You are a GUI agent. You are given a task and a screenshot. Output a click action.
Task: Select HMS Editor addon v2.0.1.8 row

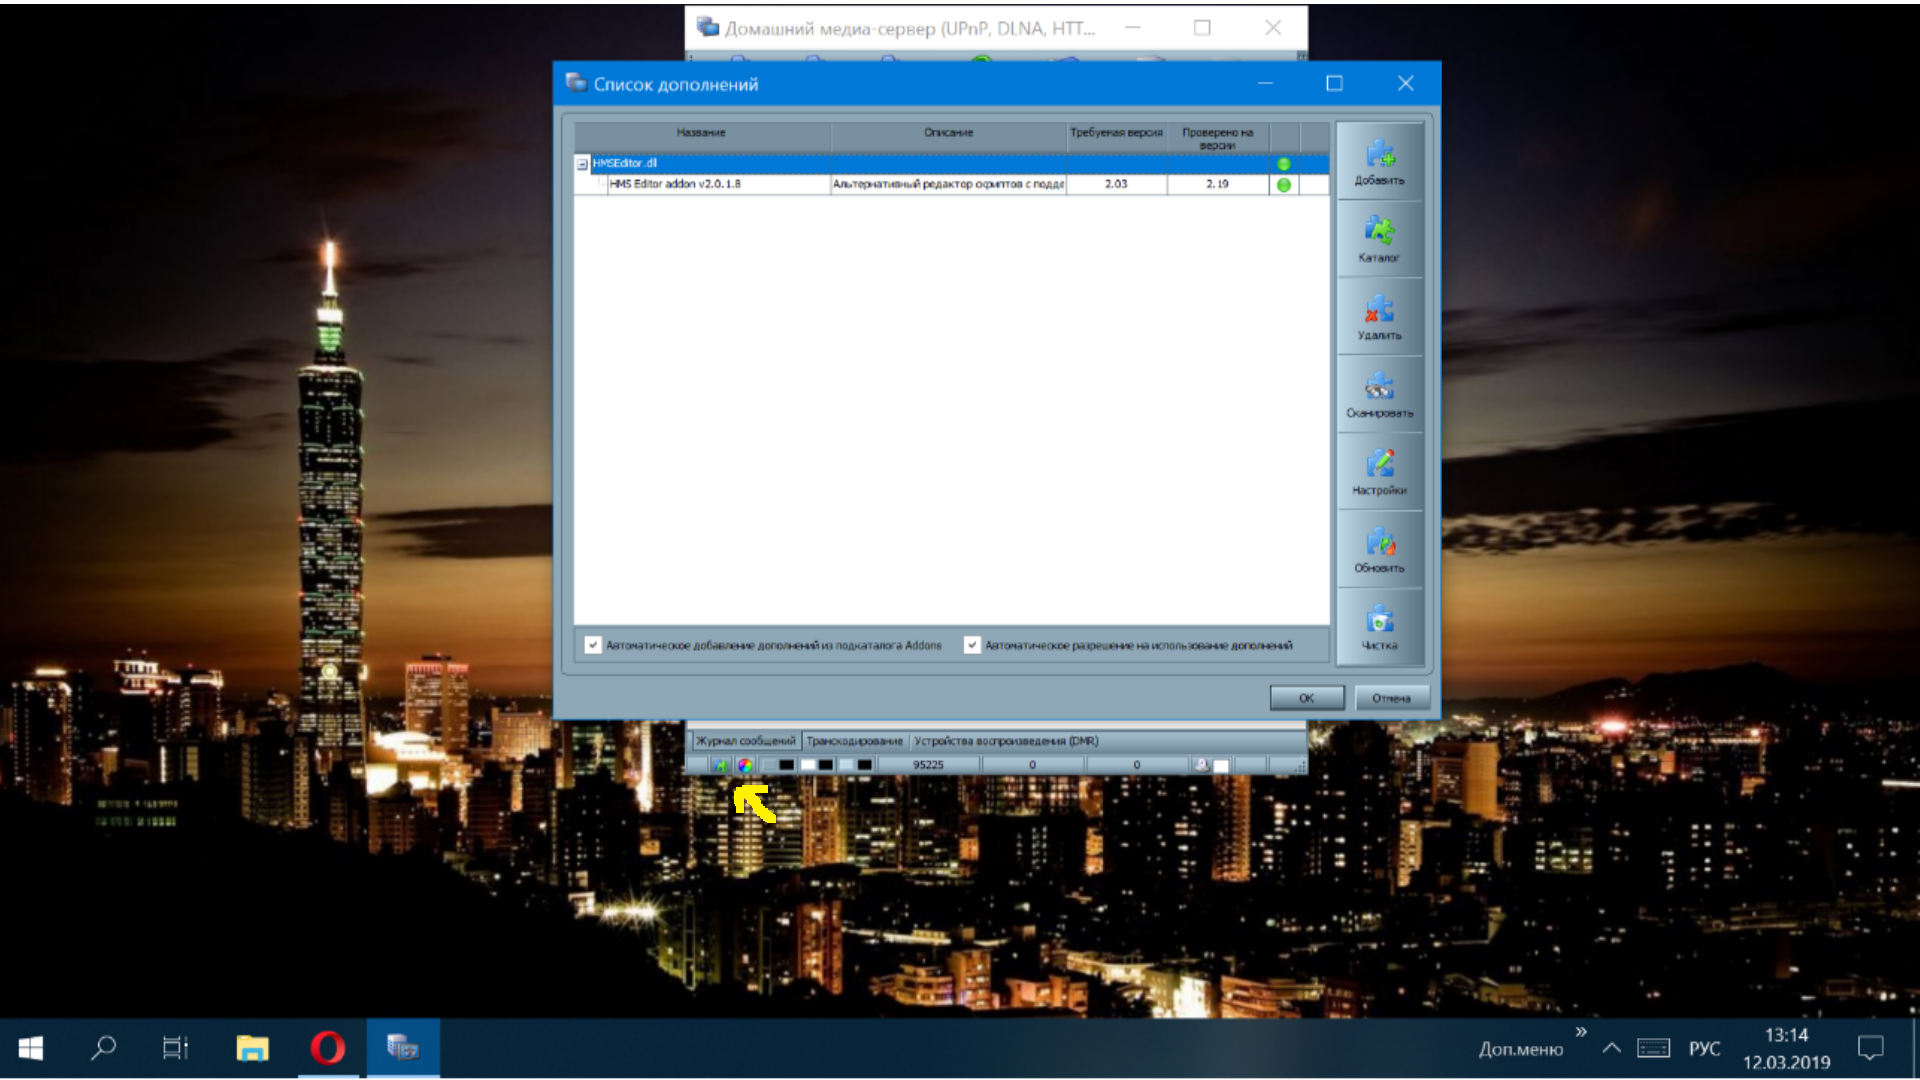tap(675, 184)
